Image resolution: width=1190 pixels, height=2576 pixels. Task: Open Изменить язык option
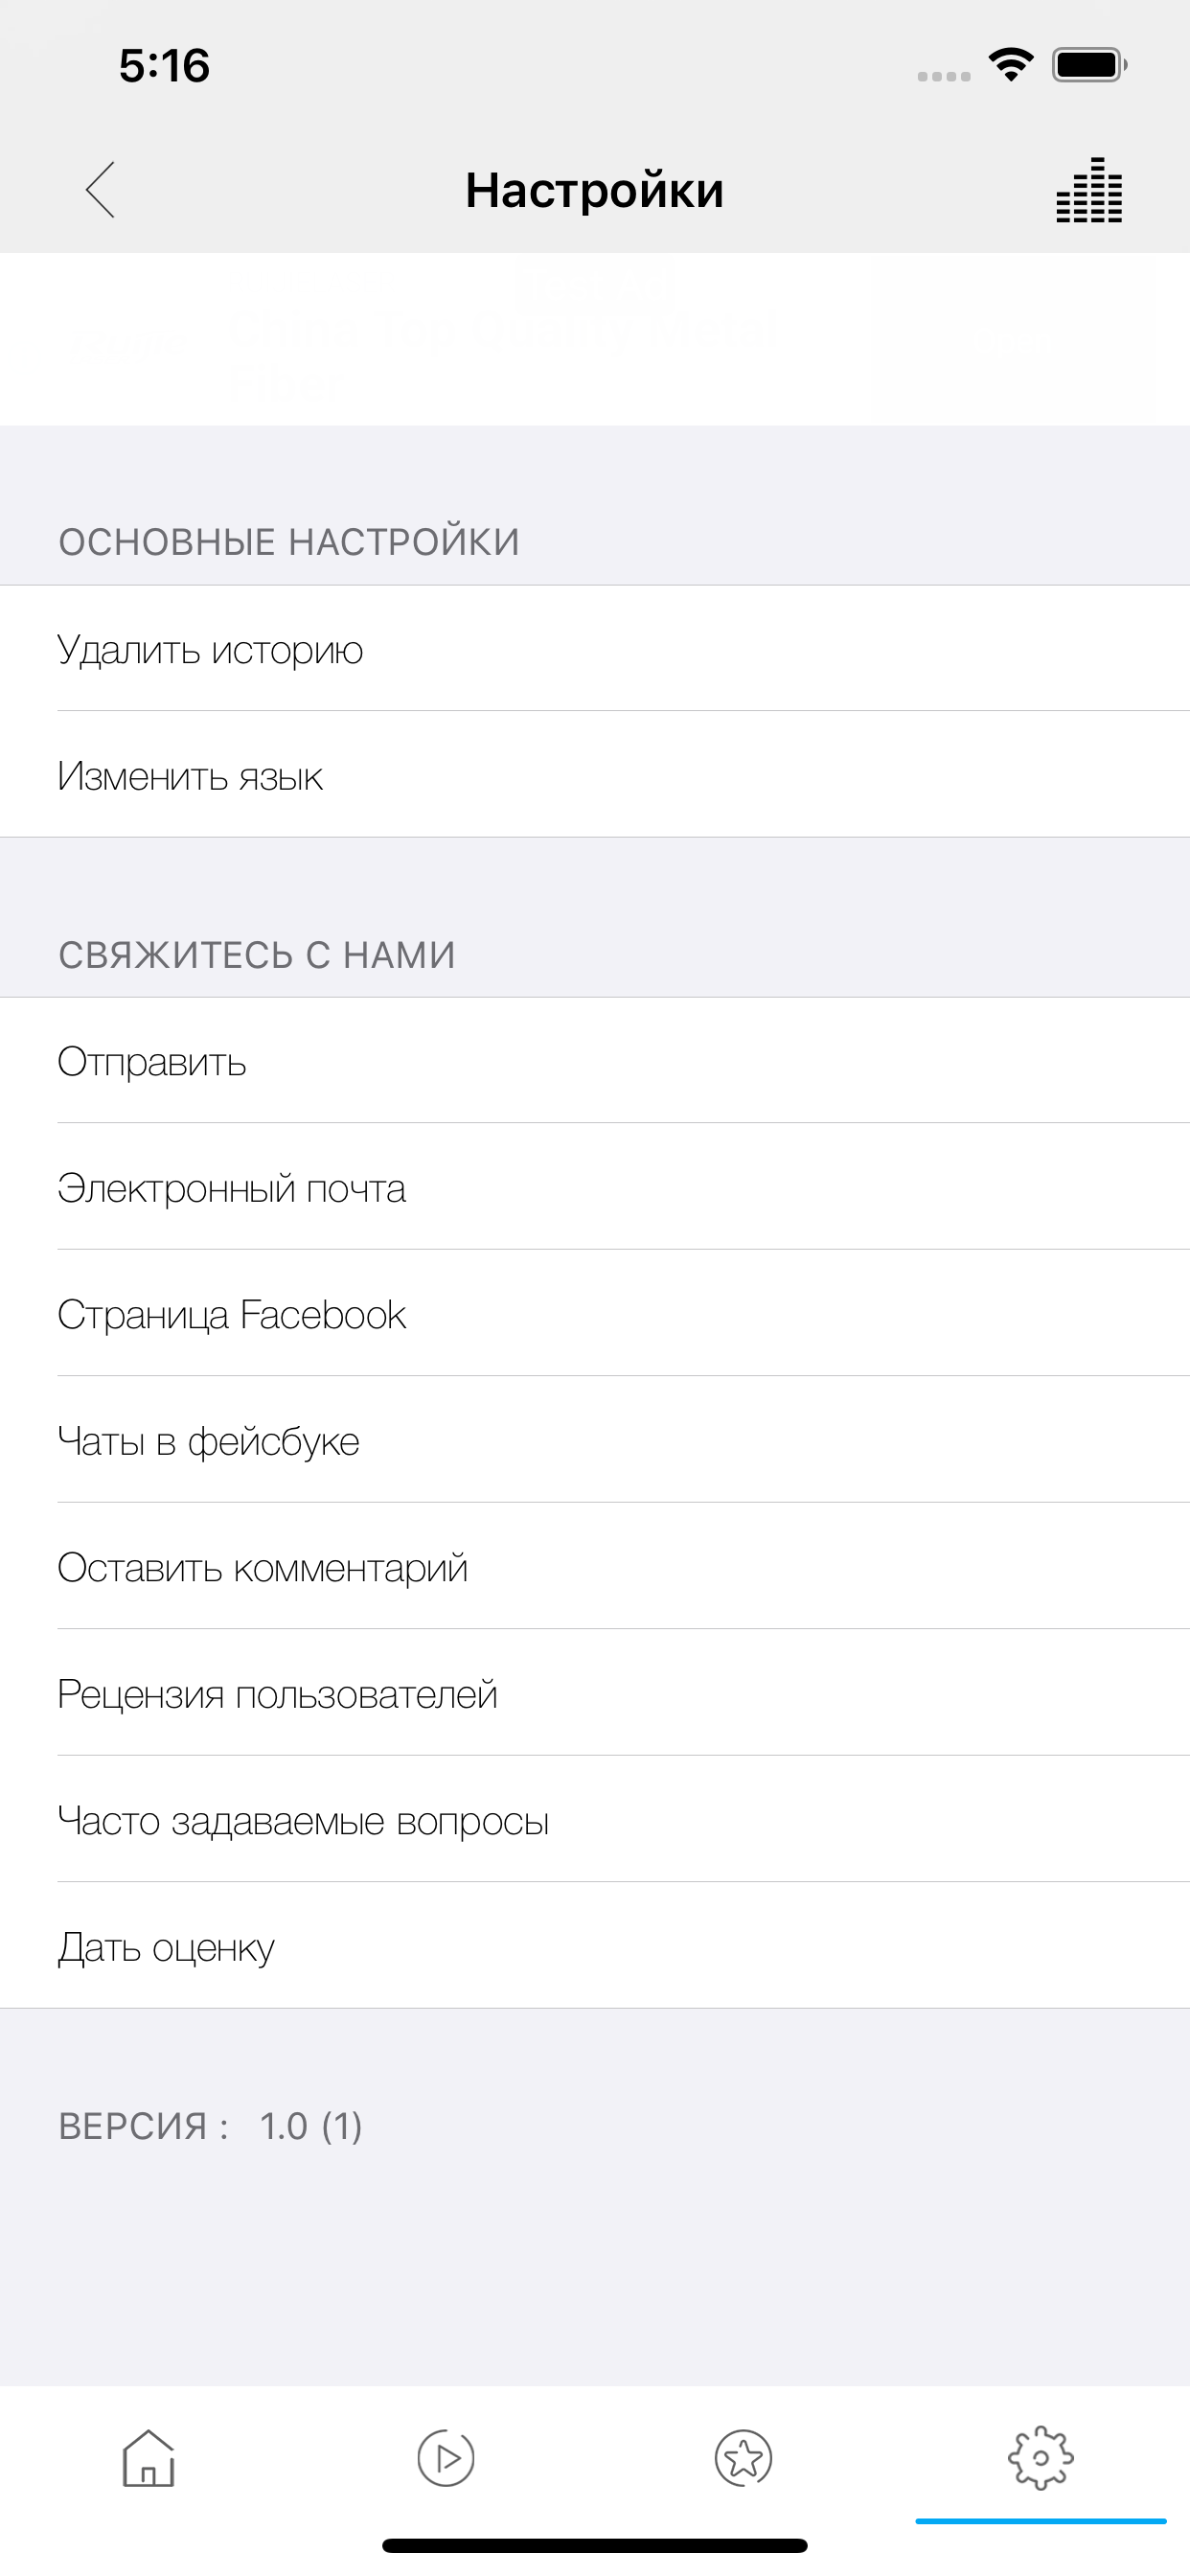tap(595, 775)
